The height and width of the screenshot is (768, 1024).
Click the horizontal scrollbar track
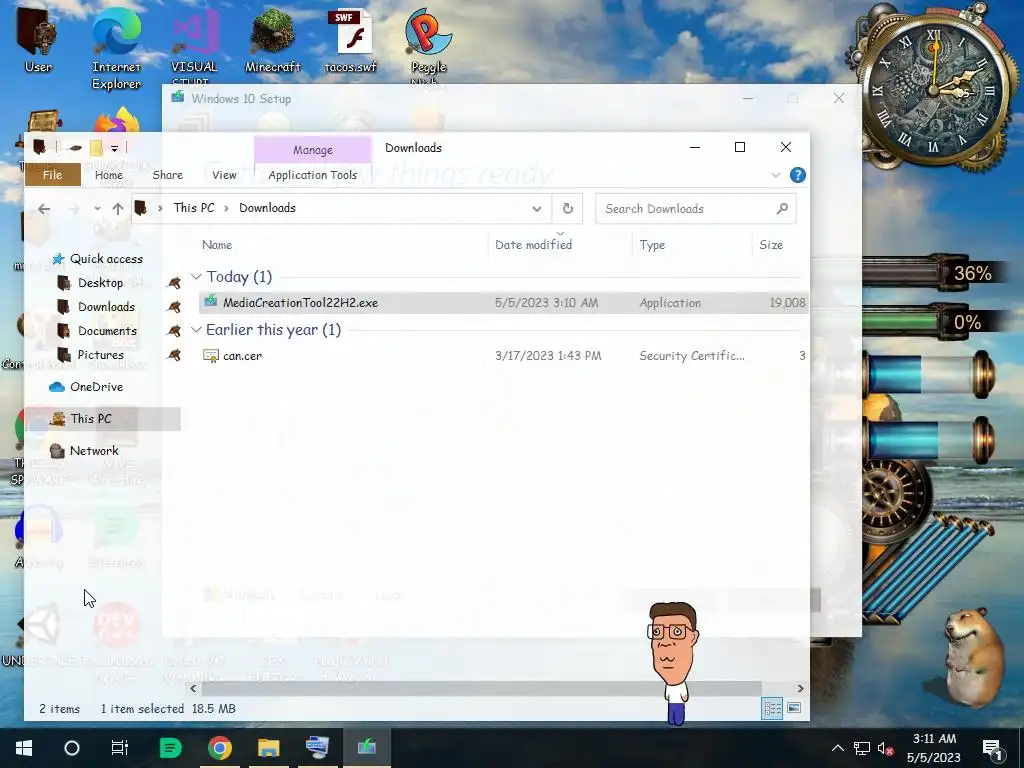pyautogui.click(x=481, y=688)
